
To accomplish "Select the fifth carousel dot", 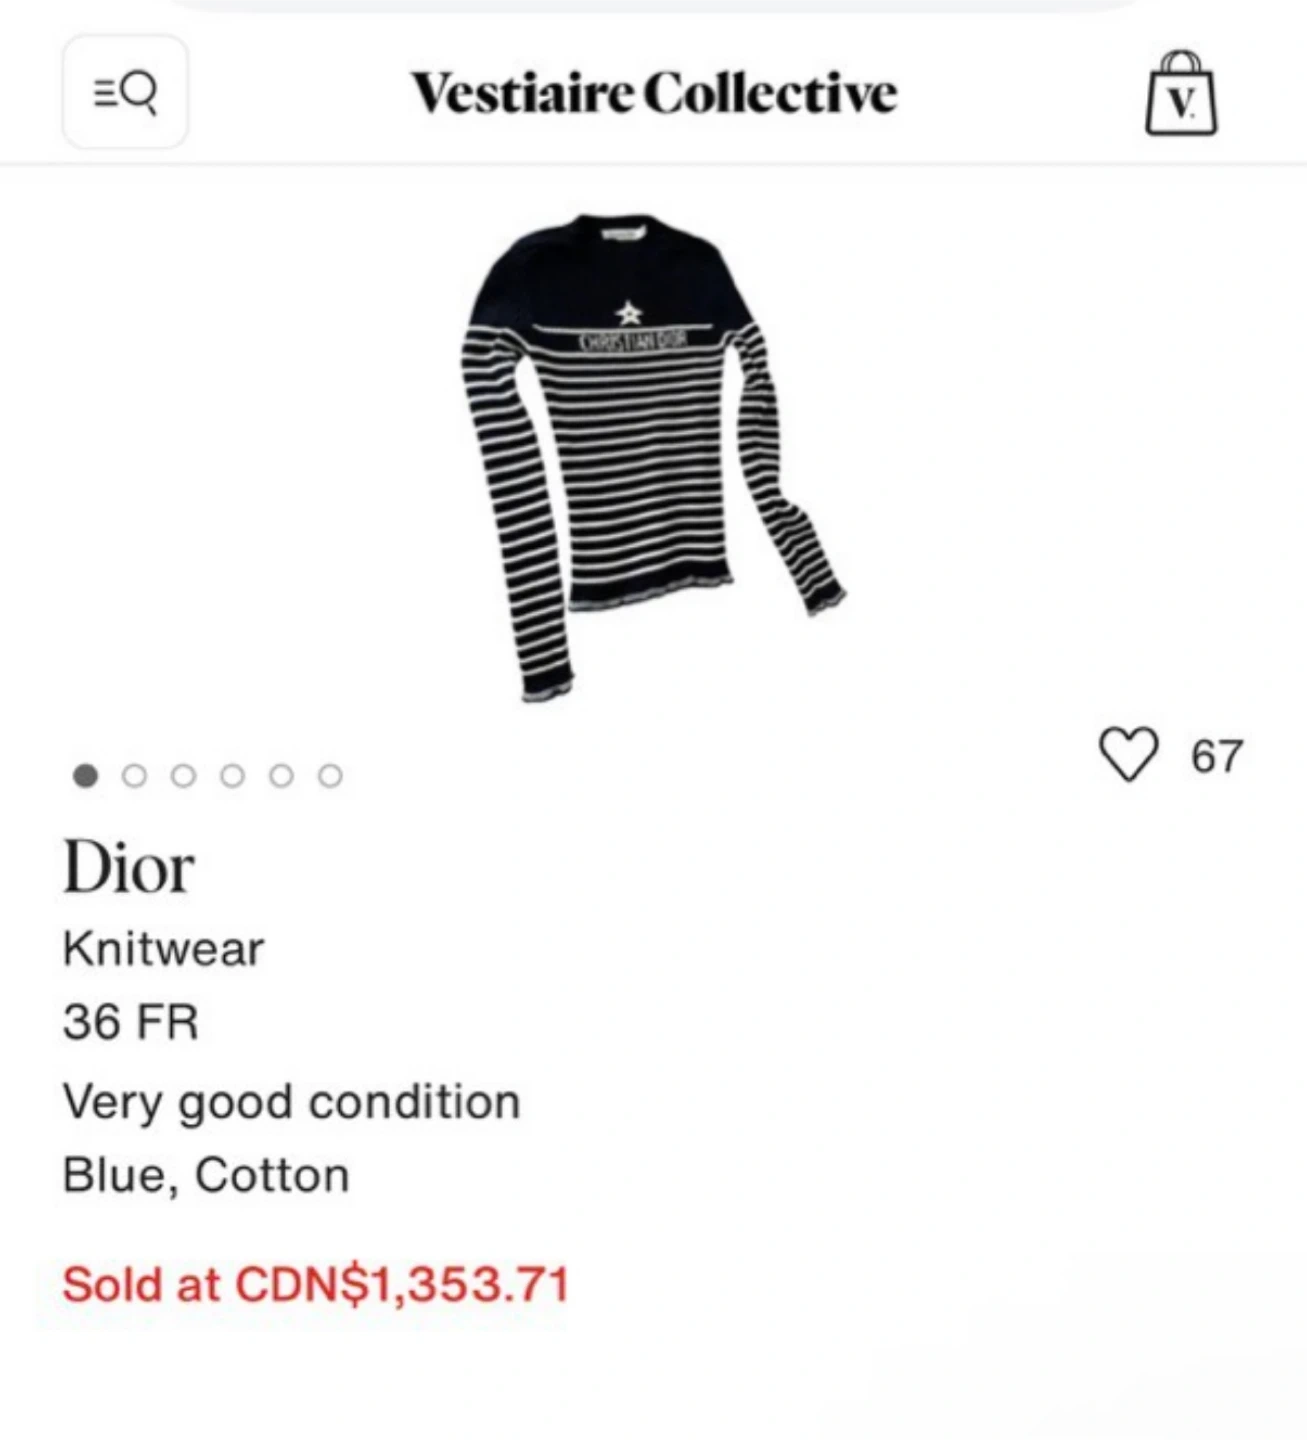I will (x=281, y=776).
